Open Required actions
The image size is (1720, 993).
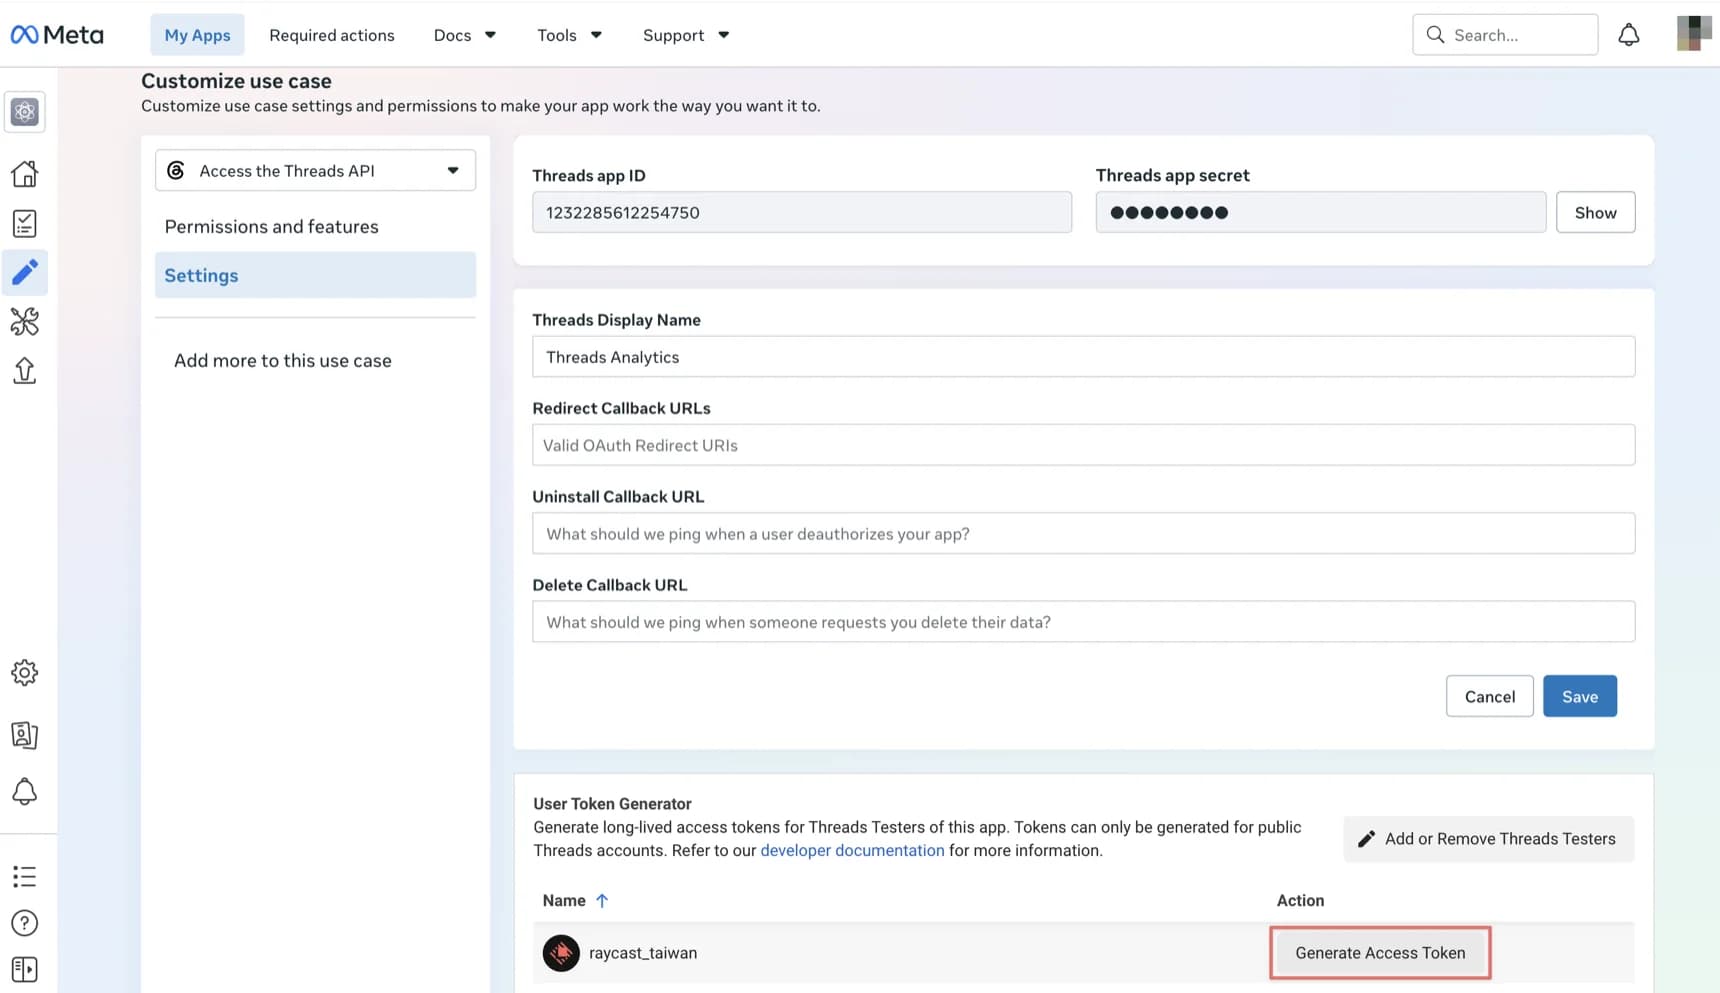click(332, 35)
